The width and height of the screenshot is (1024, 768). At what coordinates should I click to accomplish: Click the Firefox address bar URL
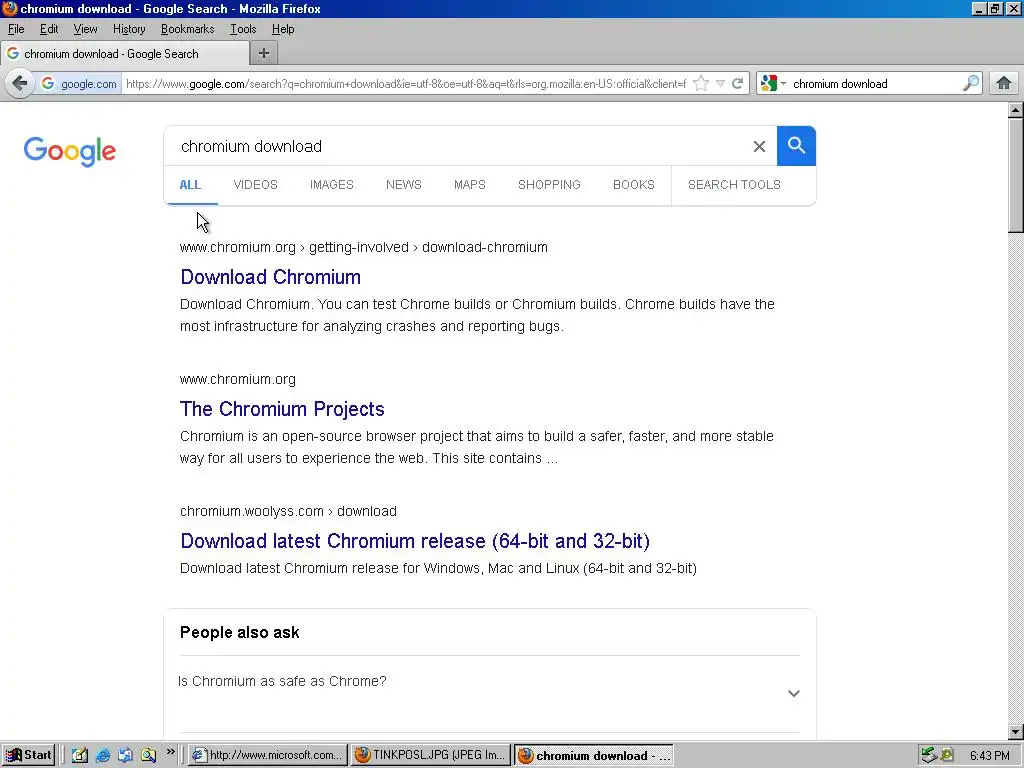[x=406, y=84]
